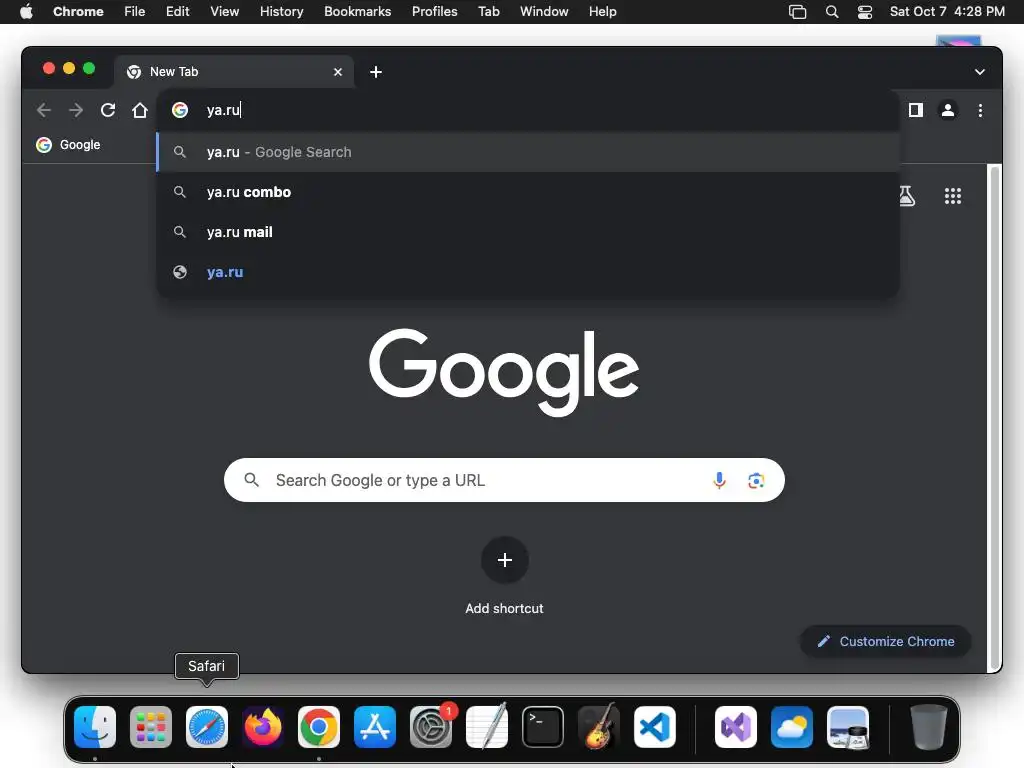Add a shortcut with plus button

click(x=504, y=560)
